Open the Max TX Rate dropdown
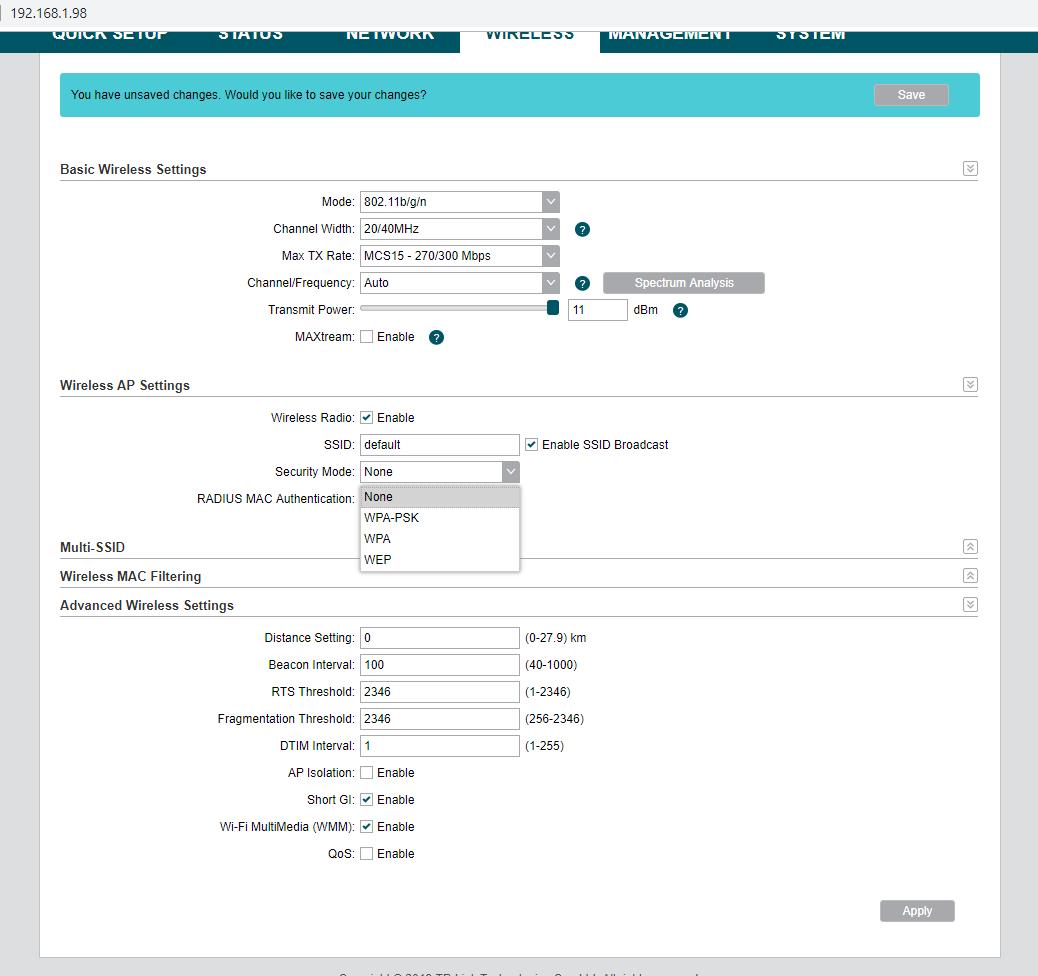Viewport: 1038px width, 976px height. [x=460, y=256]
